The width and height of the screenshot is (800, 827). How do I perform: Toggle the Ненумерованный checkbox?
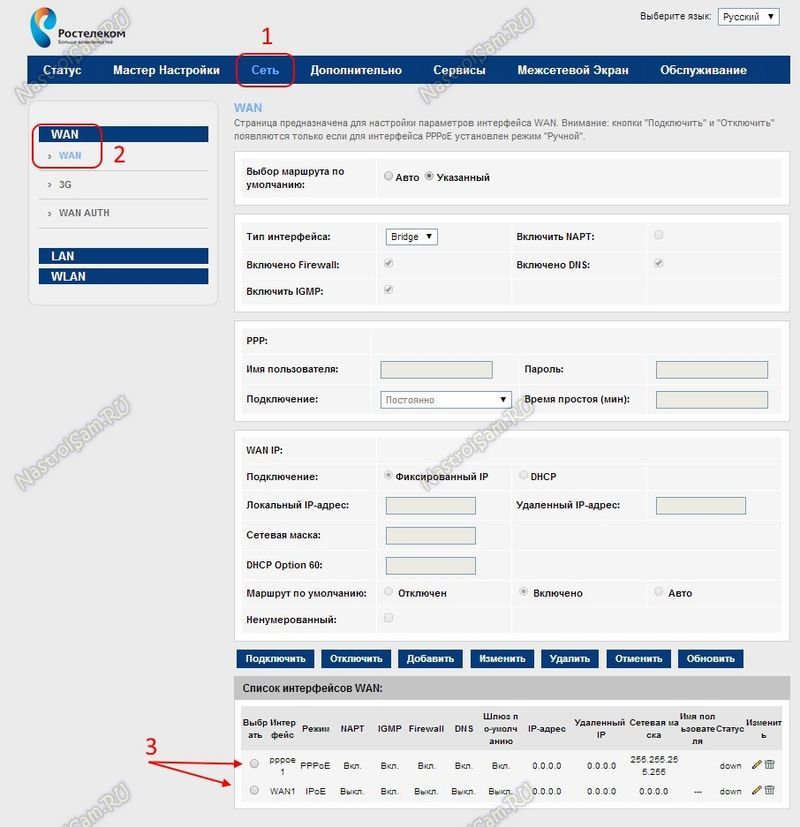[389, 618]
